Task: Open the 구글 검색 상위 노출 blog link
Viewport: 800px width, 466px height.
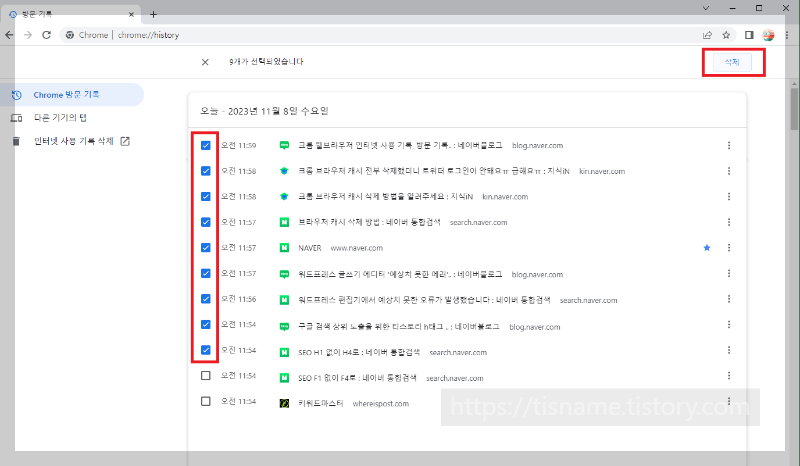Action: (398, 327)
